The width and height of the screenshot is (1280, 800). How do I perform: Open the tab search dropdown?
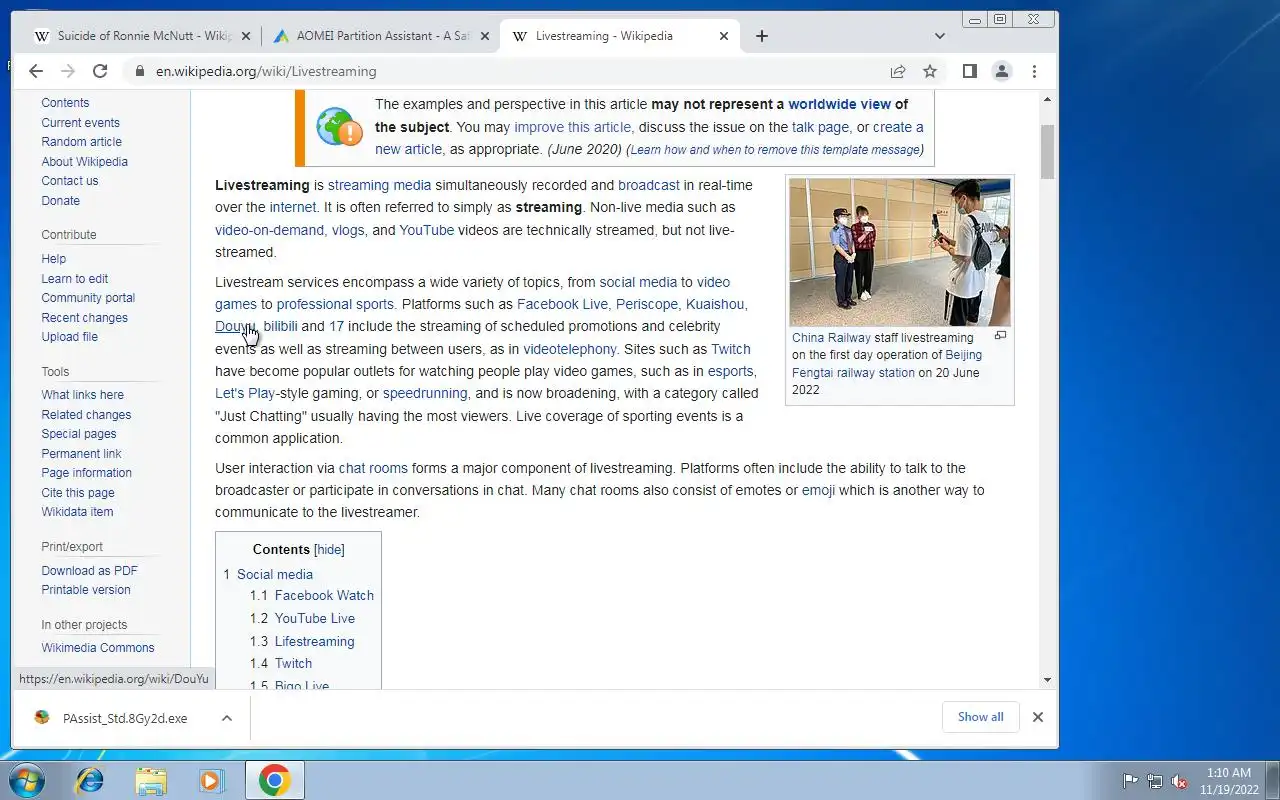click(939, 36)
